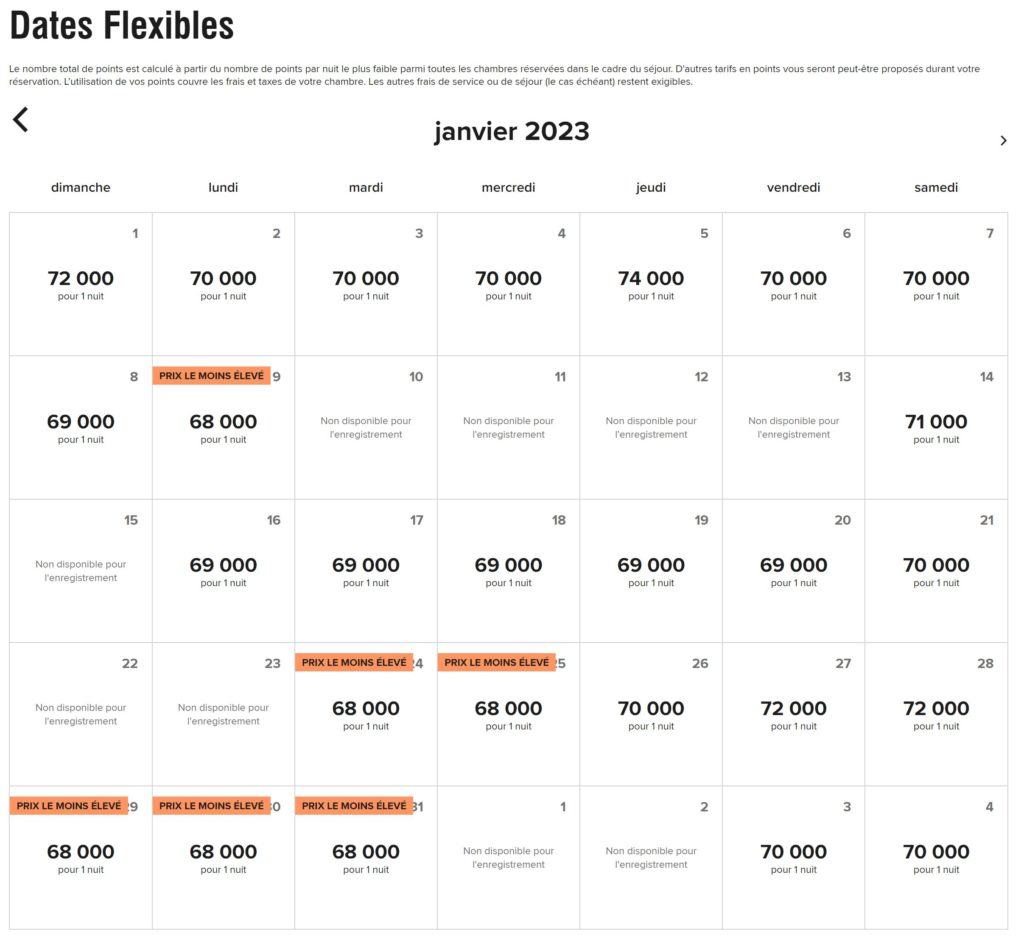Select January 19 at 69 000 points
1024x942 pixels.
(651, 570)
